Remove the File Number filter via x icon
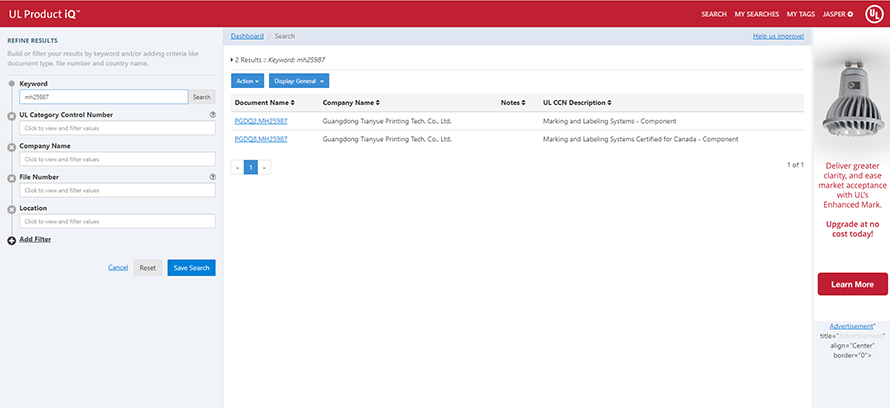This screenshot has width=890, height=408. pyautogui.click(x=11, y=179)
